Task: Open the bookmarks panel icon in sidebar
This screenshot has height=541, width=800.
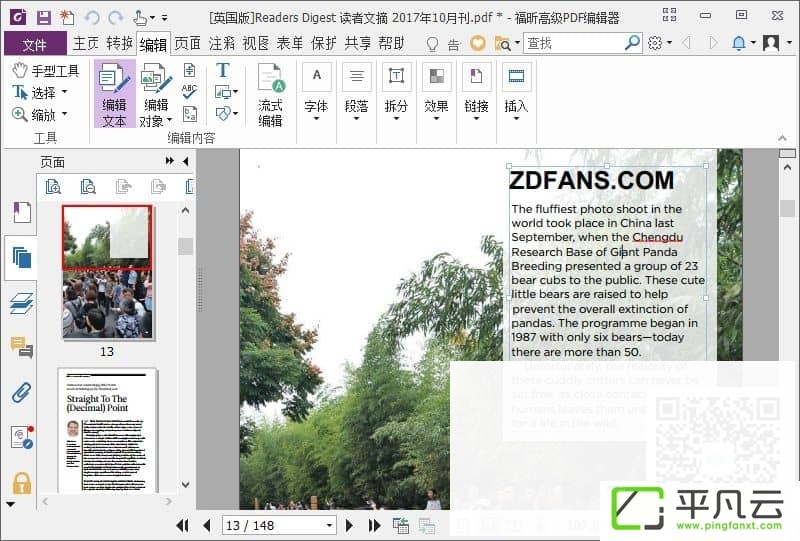Action: point(21,212)
